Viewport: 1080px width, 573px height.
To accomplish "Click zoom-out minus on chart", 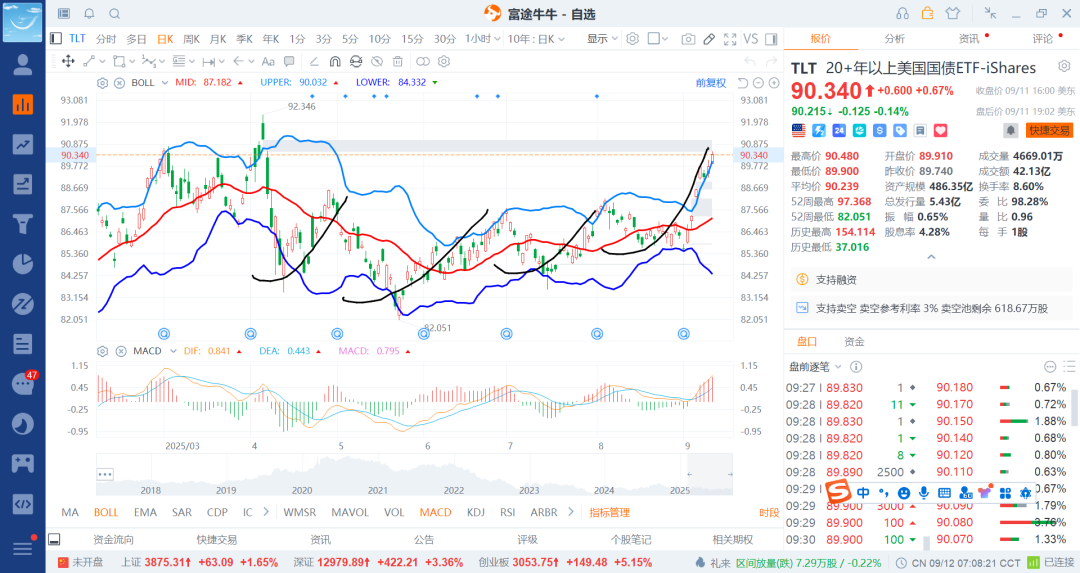I will [758, 83].
